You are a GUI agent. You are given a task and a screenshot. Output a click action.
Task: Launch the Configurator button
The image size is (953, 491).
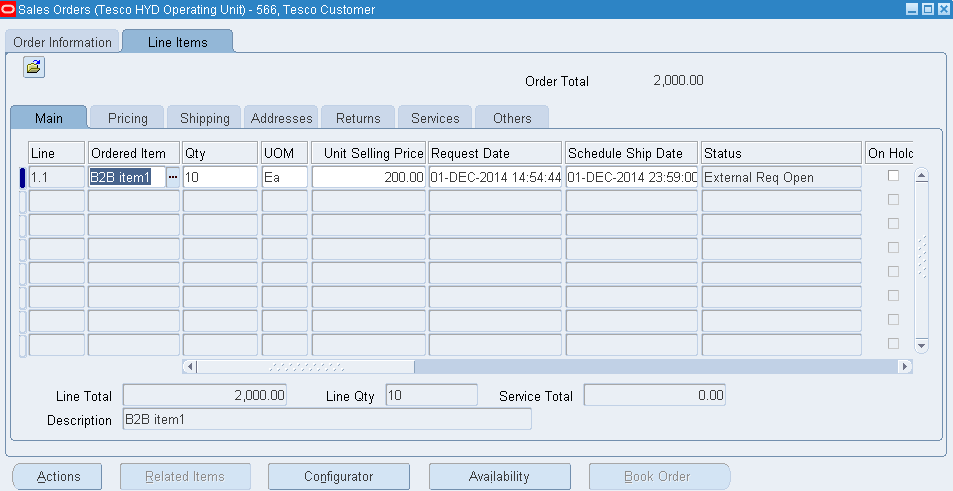[x=339, y=476]
